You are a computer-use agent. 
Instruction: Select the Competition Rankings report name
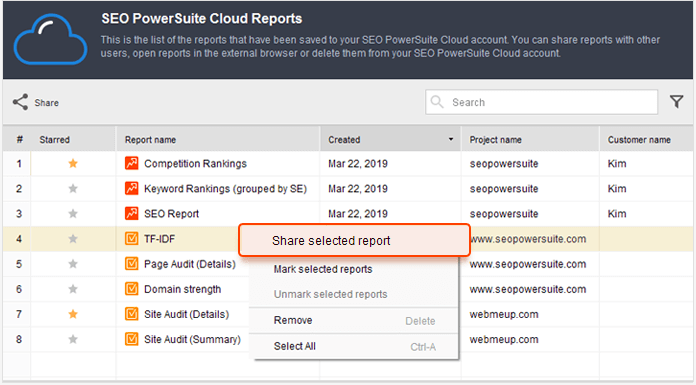coord(195,163)
